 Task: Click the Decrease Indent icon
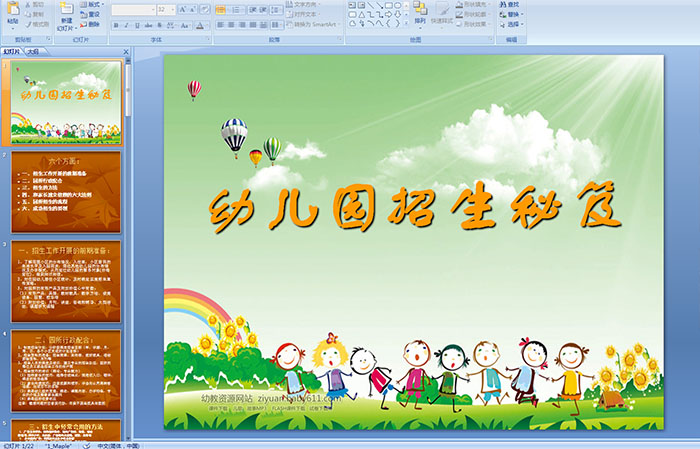pyautogui.click(x=253, y=9)
